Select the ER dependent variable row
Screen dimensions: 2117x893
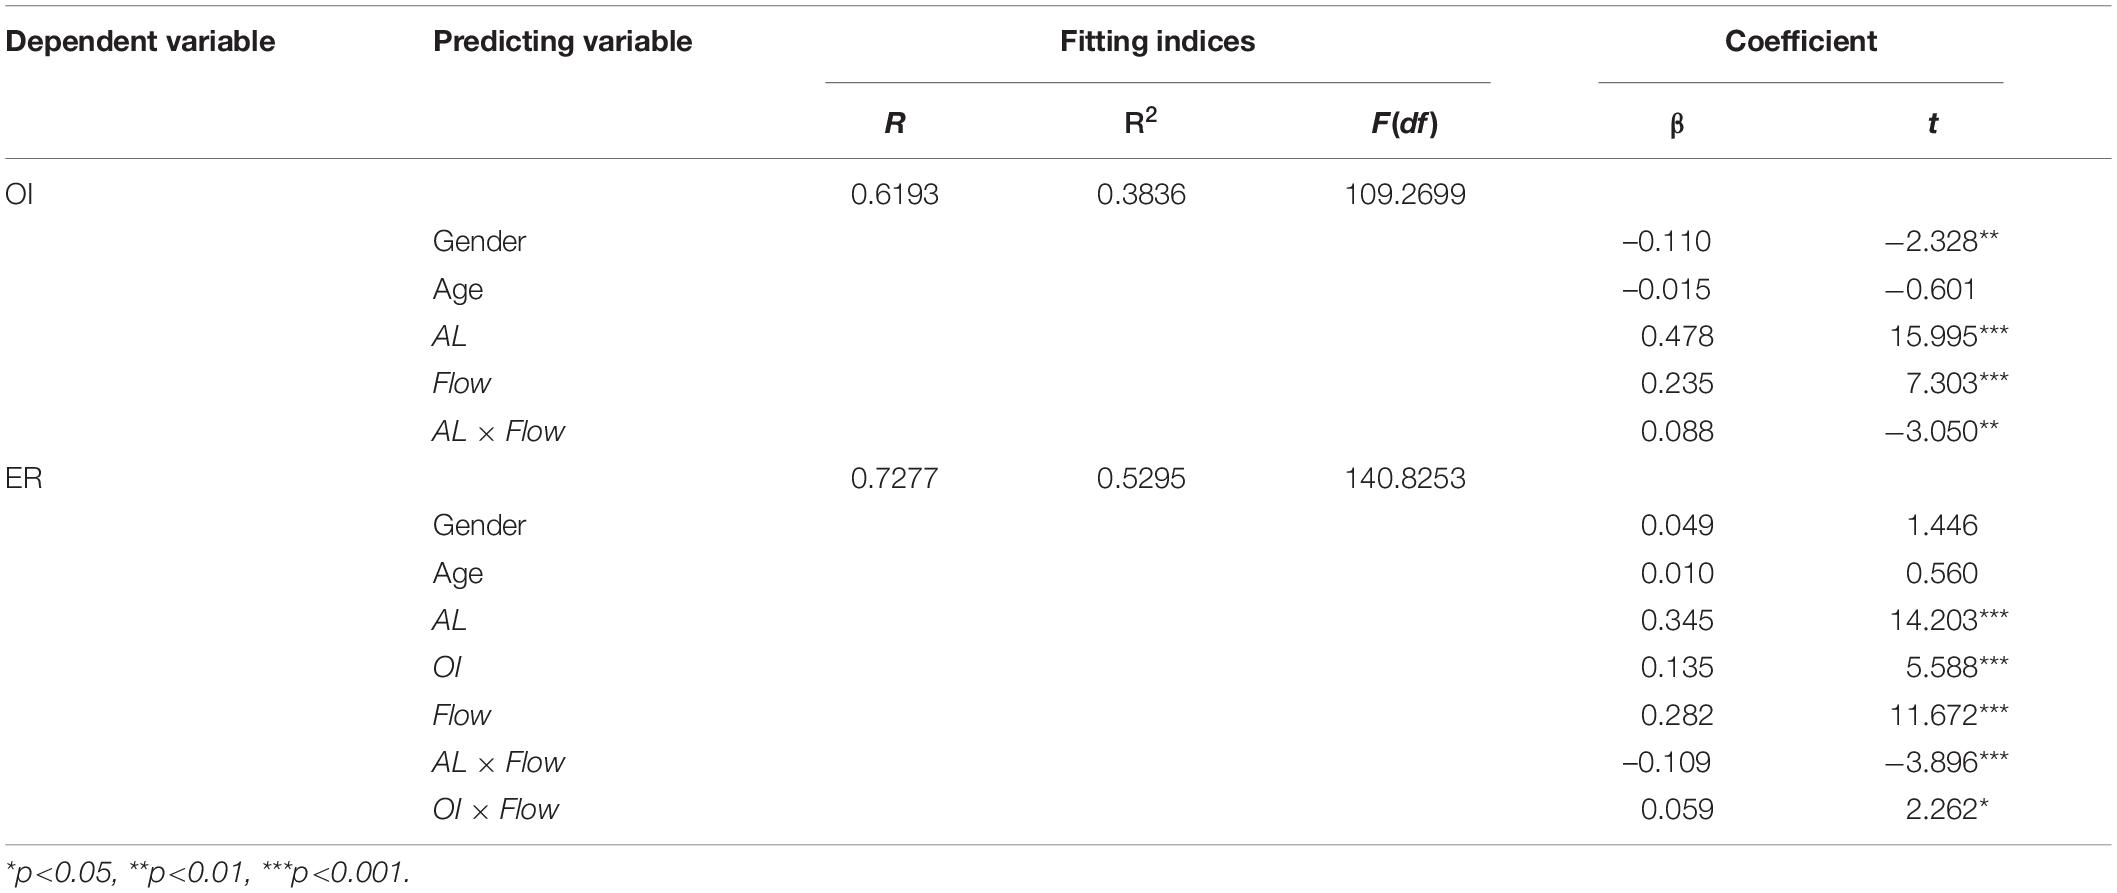pos(1058,478)
